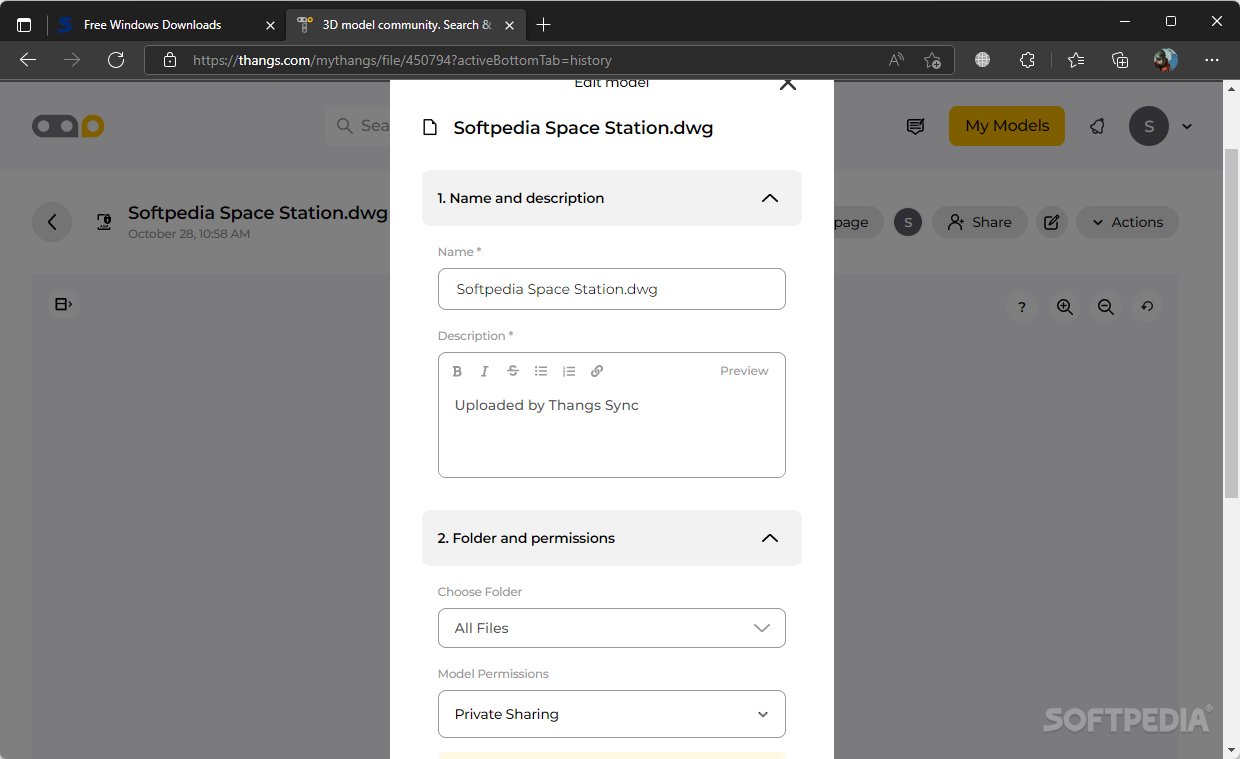
Task: Click the small S collaborator avatar
Action: pos(908,222)
